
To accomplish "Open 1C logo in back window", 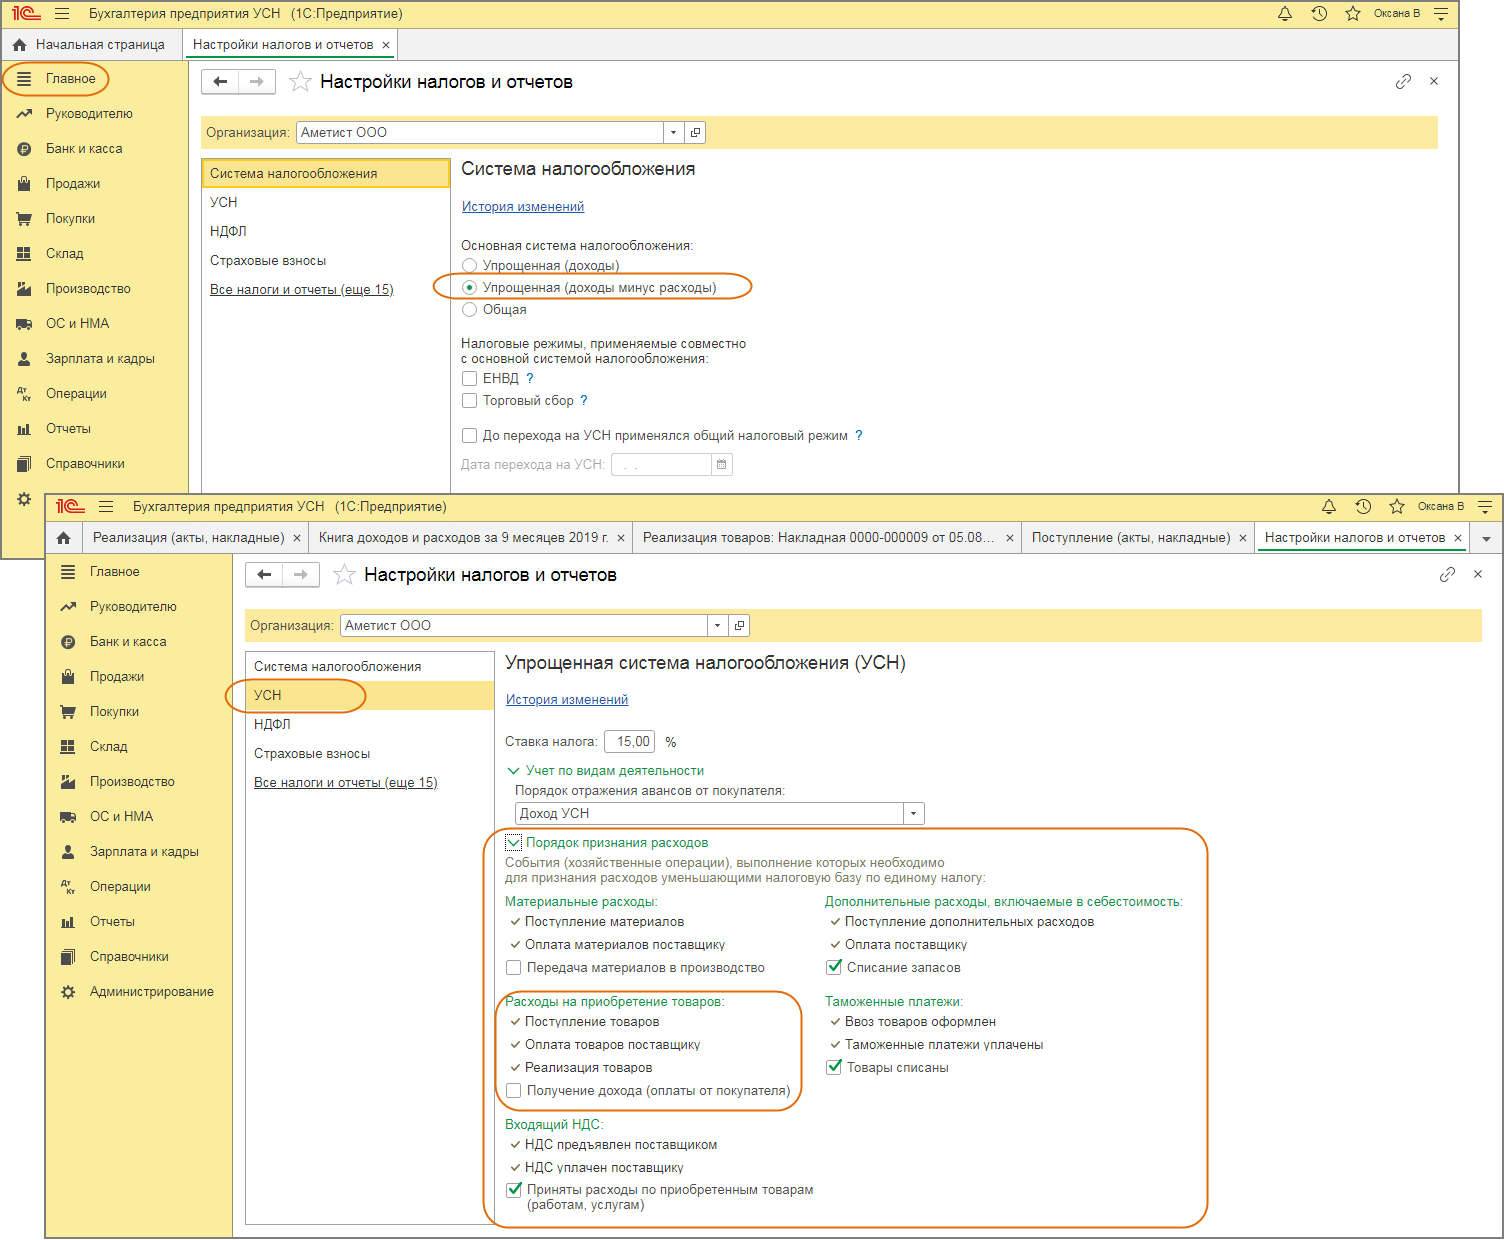I will click(26, 14).
